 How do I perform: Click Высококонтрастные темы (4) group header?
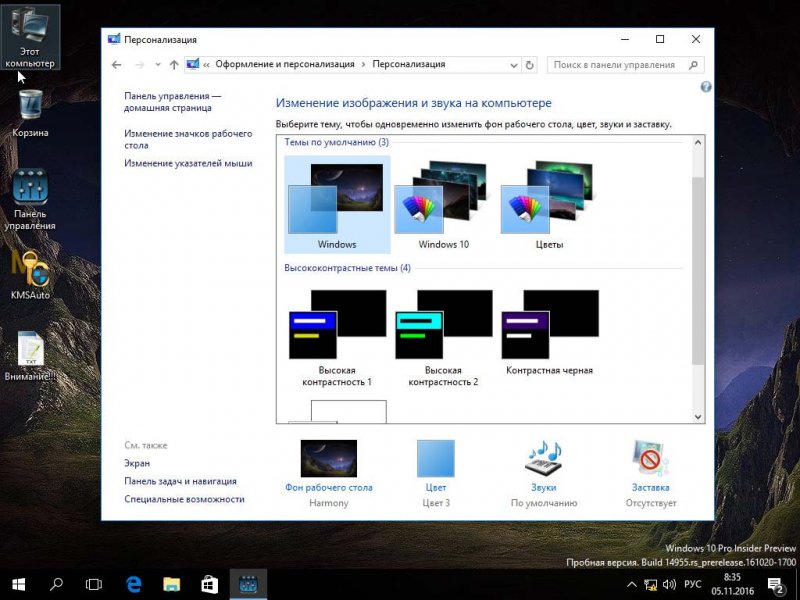[347, 268]
